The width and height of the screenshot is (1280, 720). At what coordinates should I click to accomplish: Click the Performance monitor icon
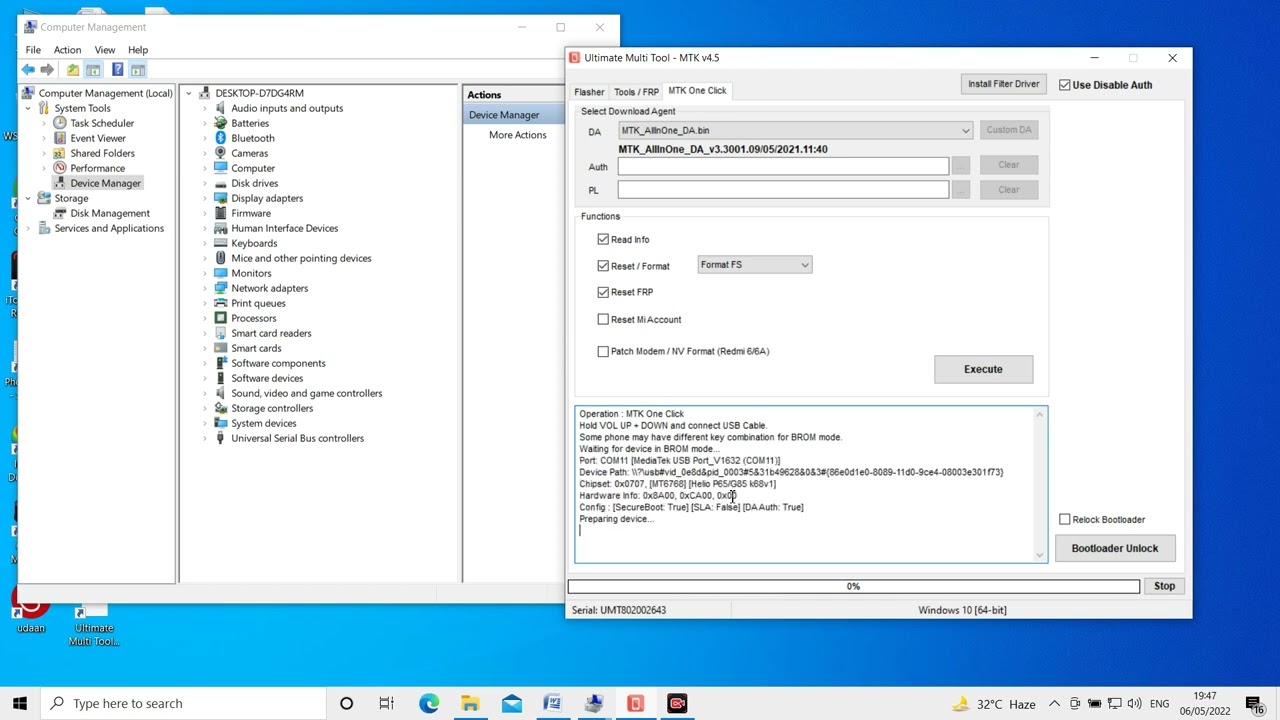click(x=60, y=168)
